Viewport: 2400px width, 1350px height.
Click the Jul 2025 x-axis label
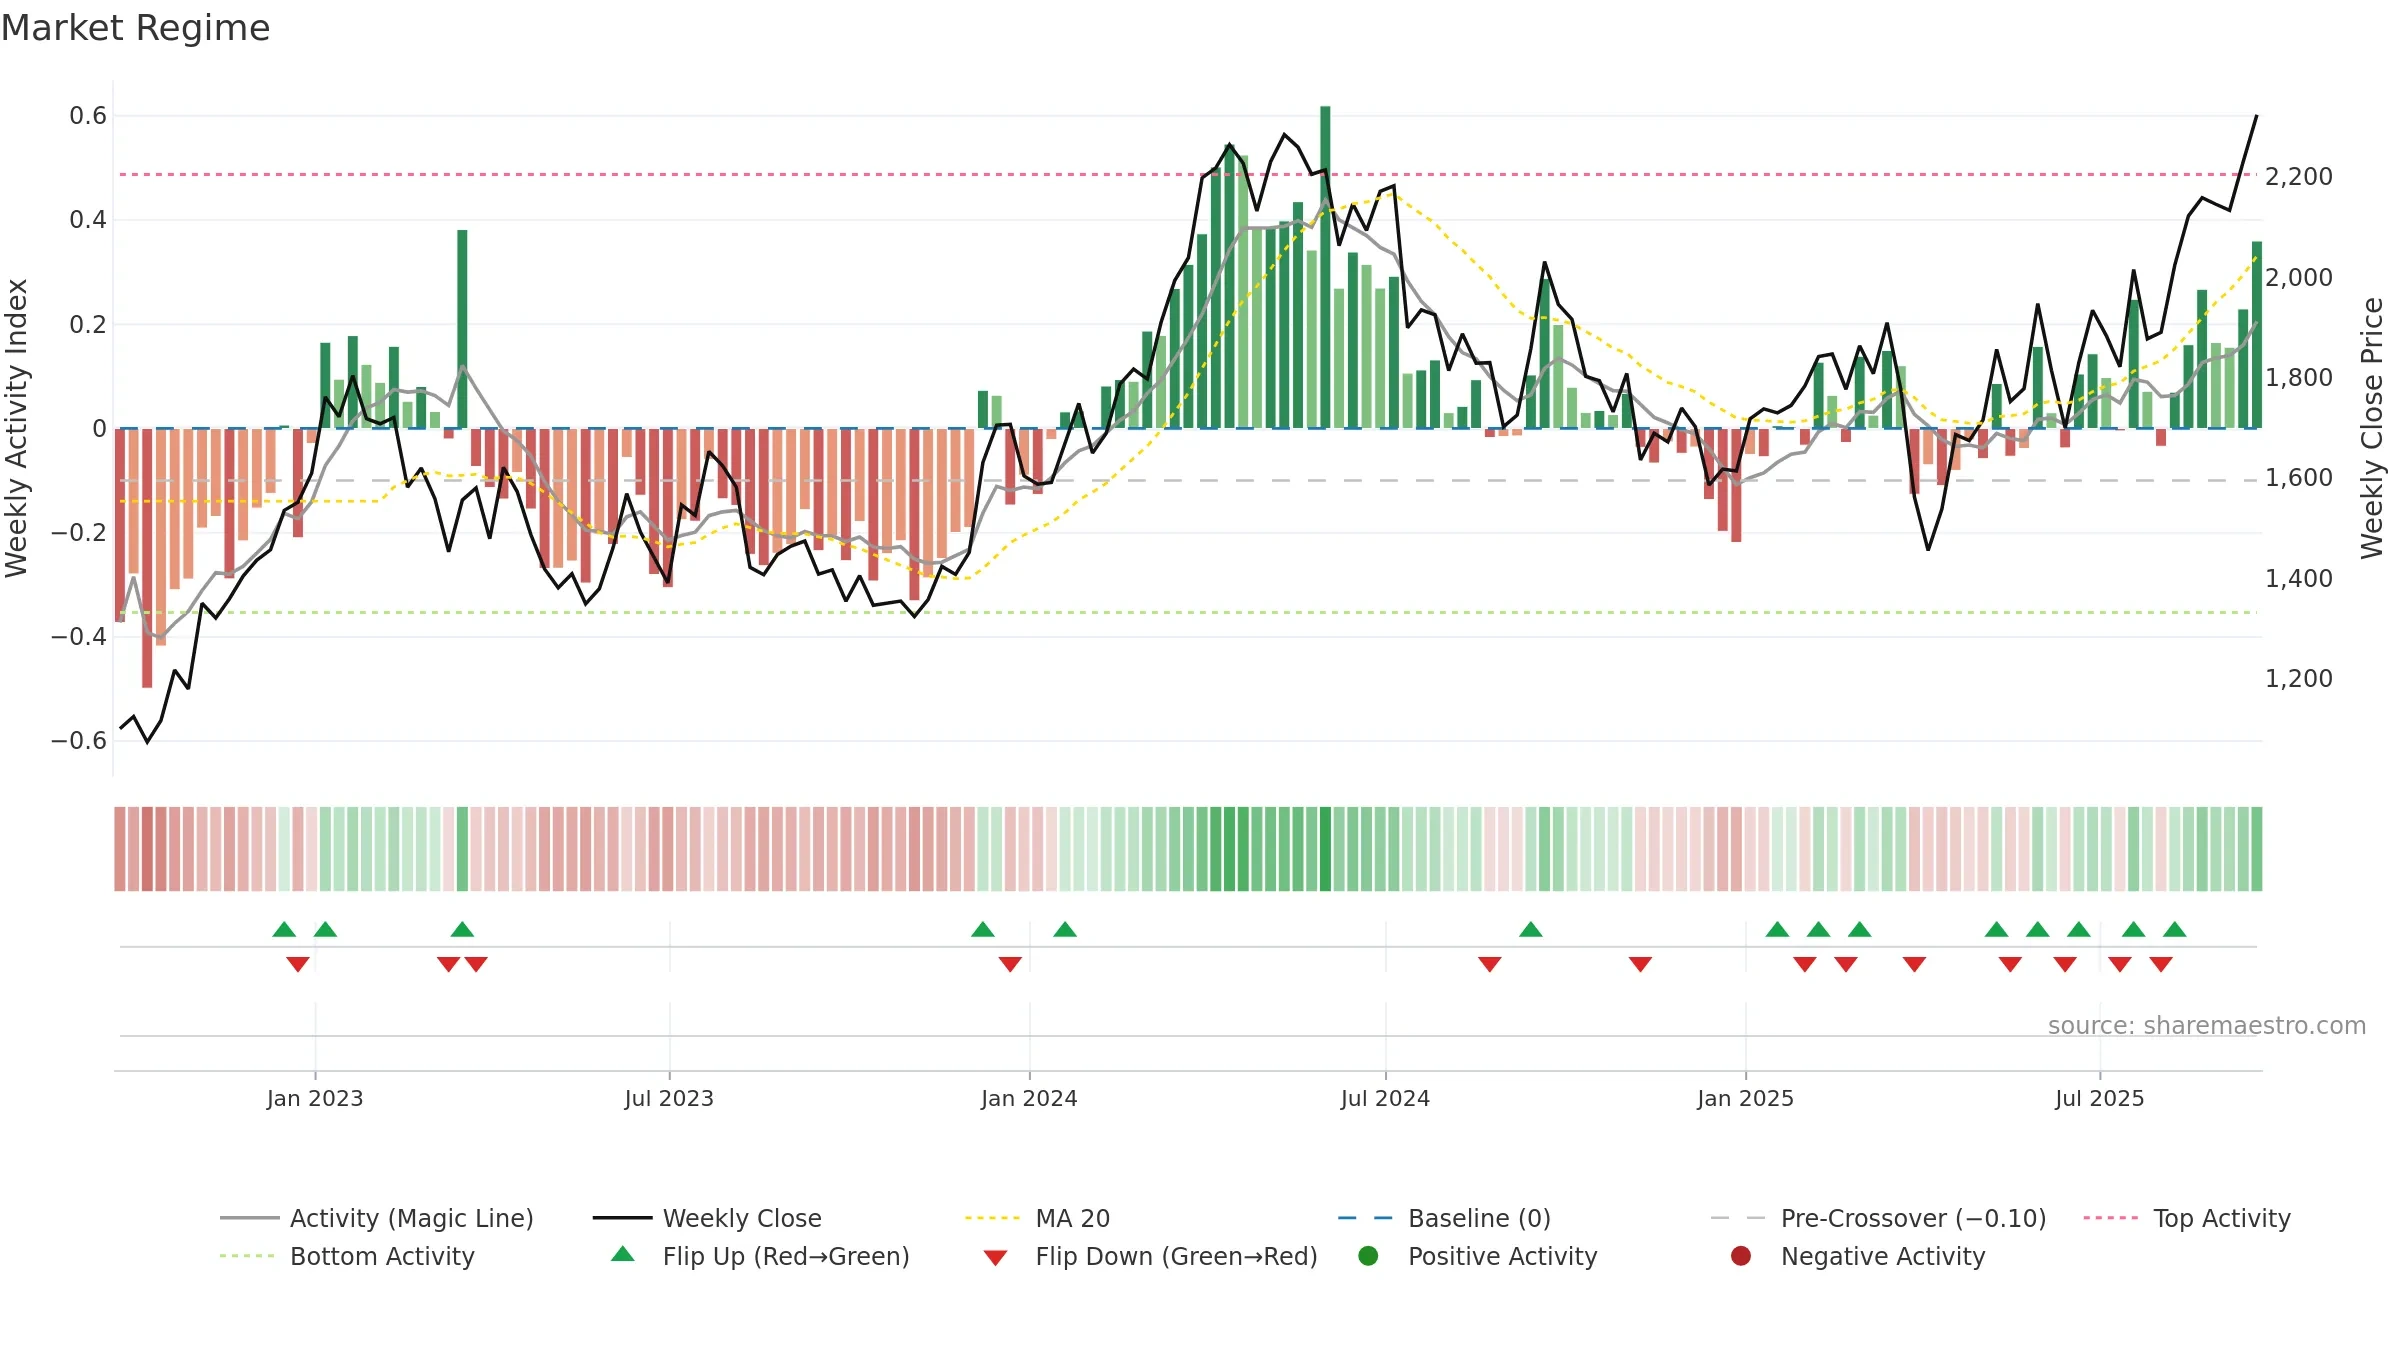tap(2100, 1098)
